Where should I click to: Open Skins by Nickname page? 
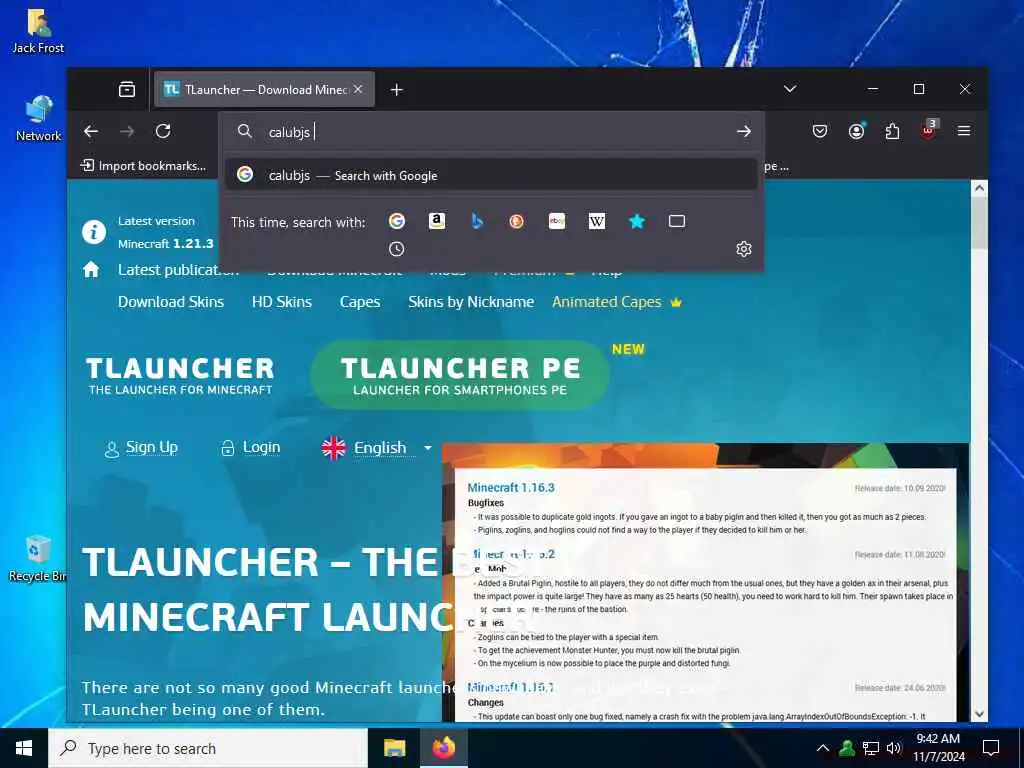coord(471,302)
